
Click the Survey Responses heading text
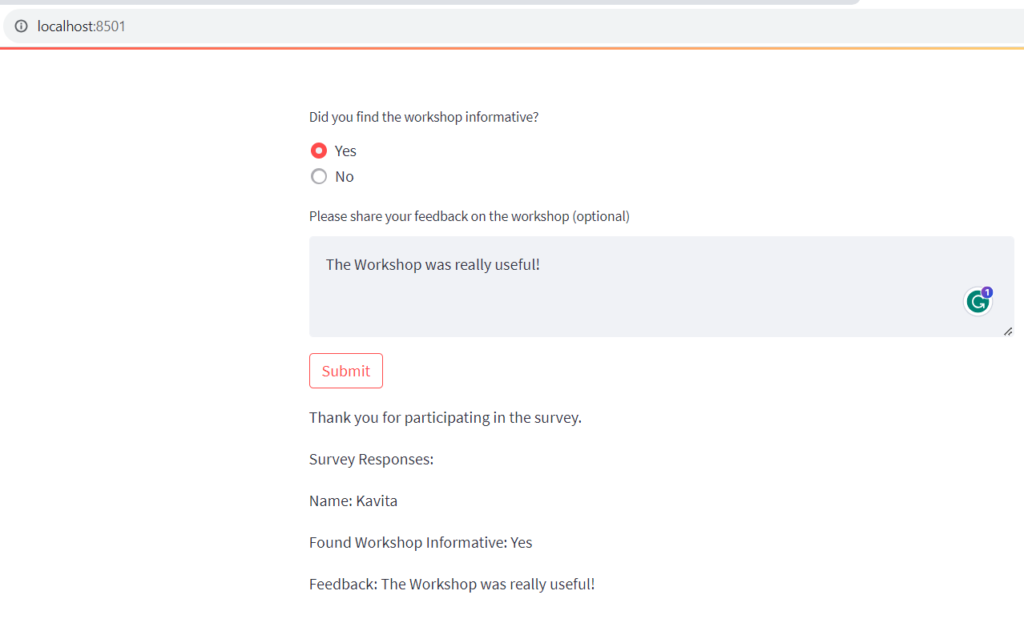coord(372,459)
